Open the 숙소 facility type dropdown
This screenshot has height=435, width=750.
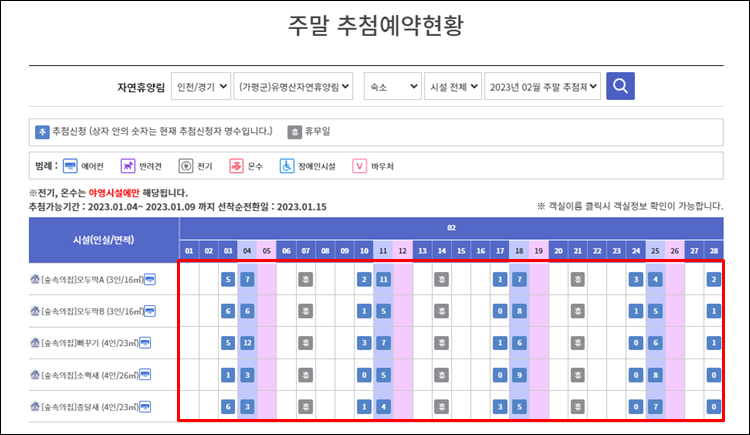(x=393, y=86)
